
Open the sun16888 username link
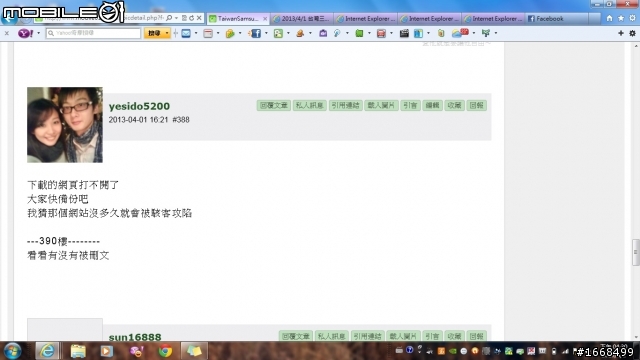point(135,337)
